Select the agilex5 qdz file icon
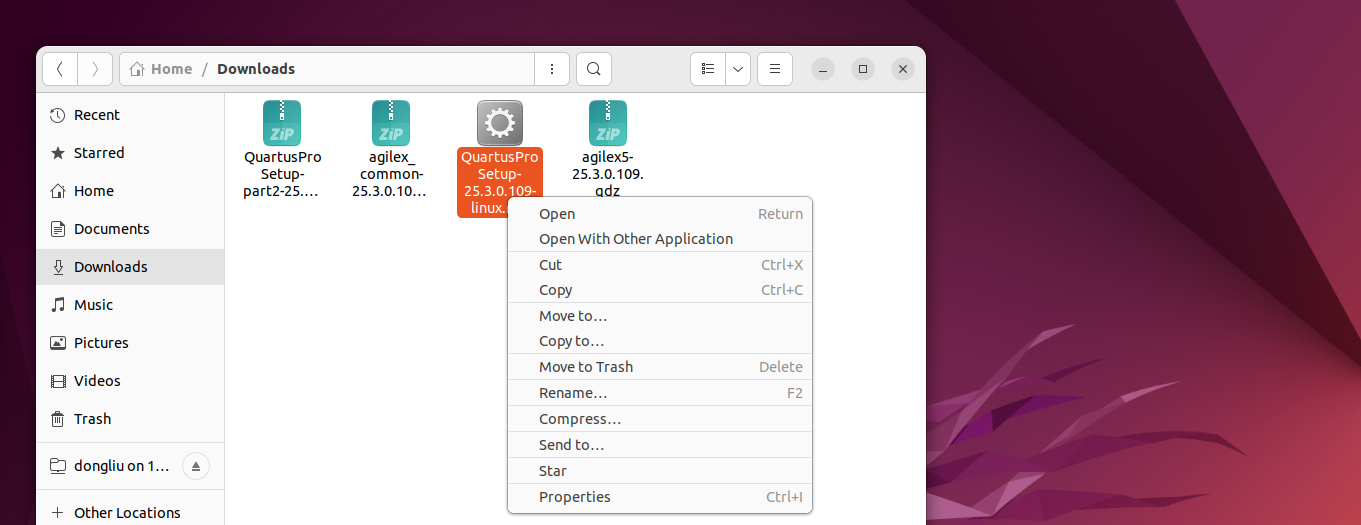The width and height of the screenshot is (1361, 525). pyautogui.click(x=608, y=123)
